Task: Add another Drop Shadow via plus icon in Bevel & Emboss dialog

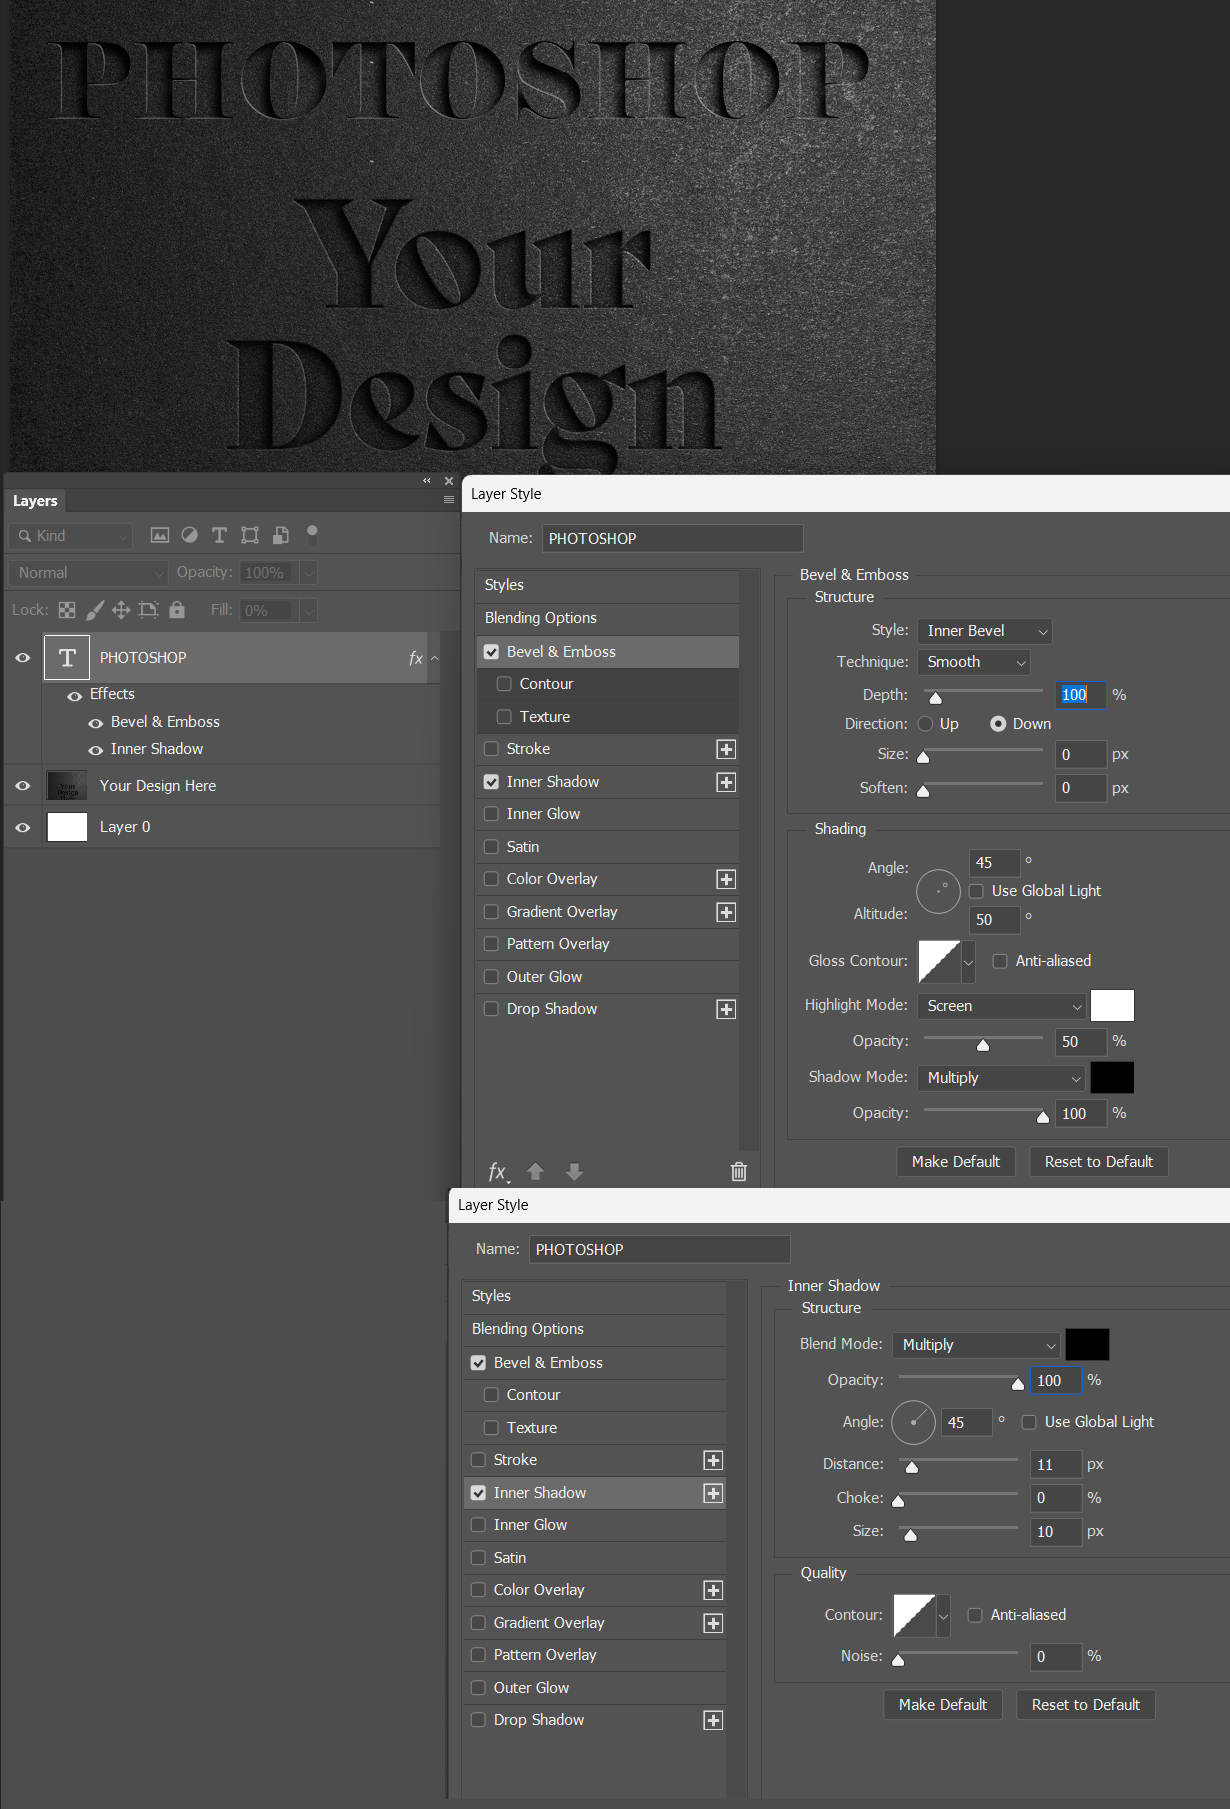Action: point(726,1009)
